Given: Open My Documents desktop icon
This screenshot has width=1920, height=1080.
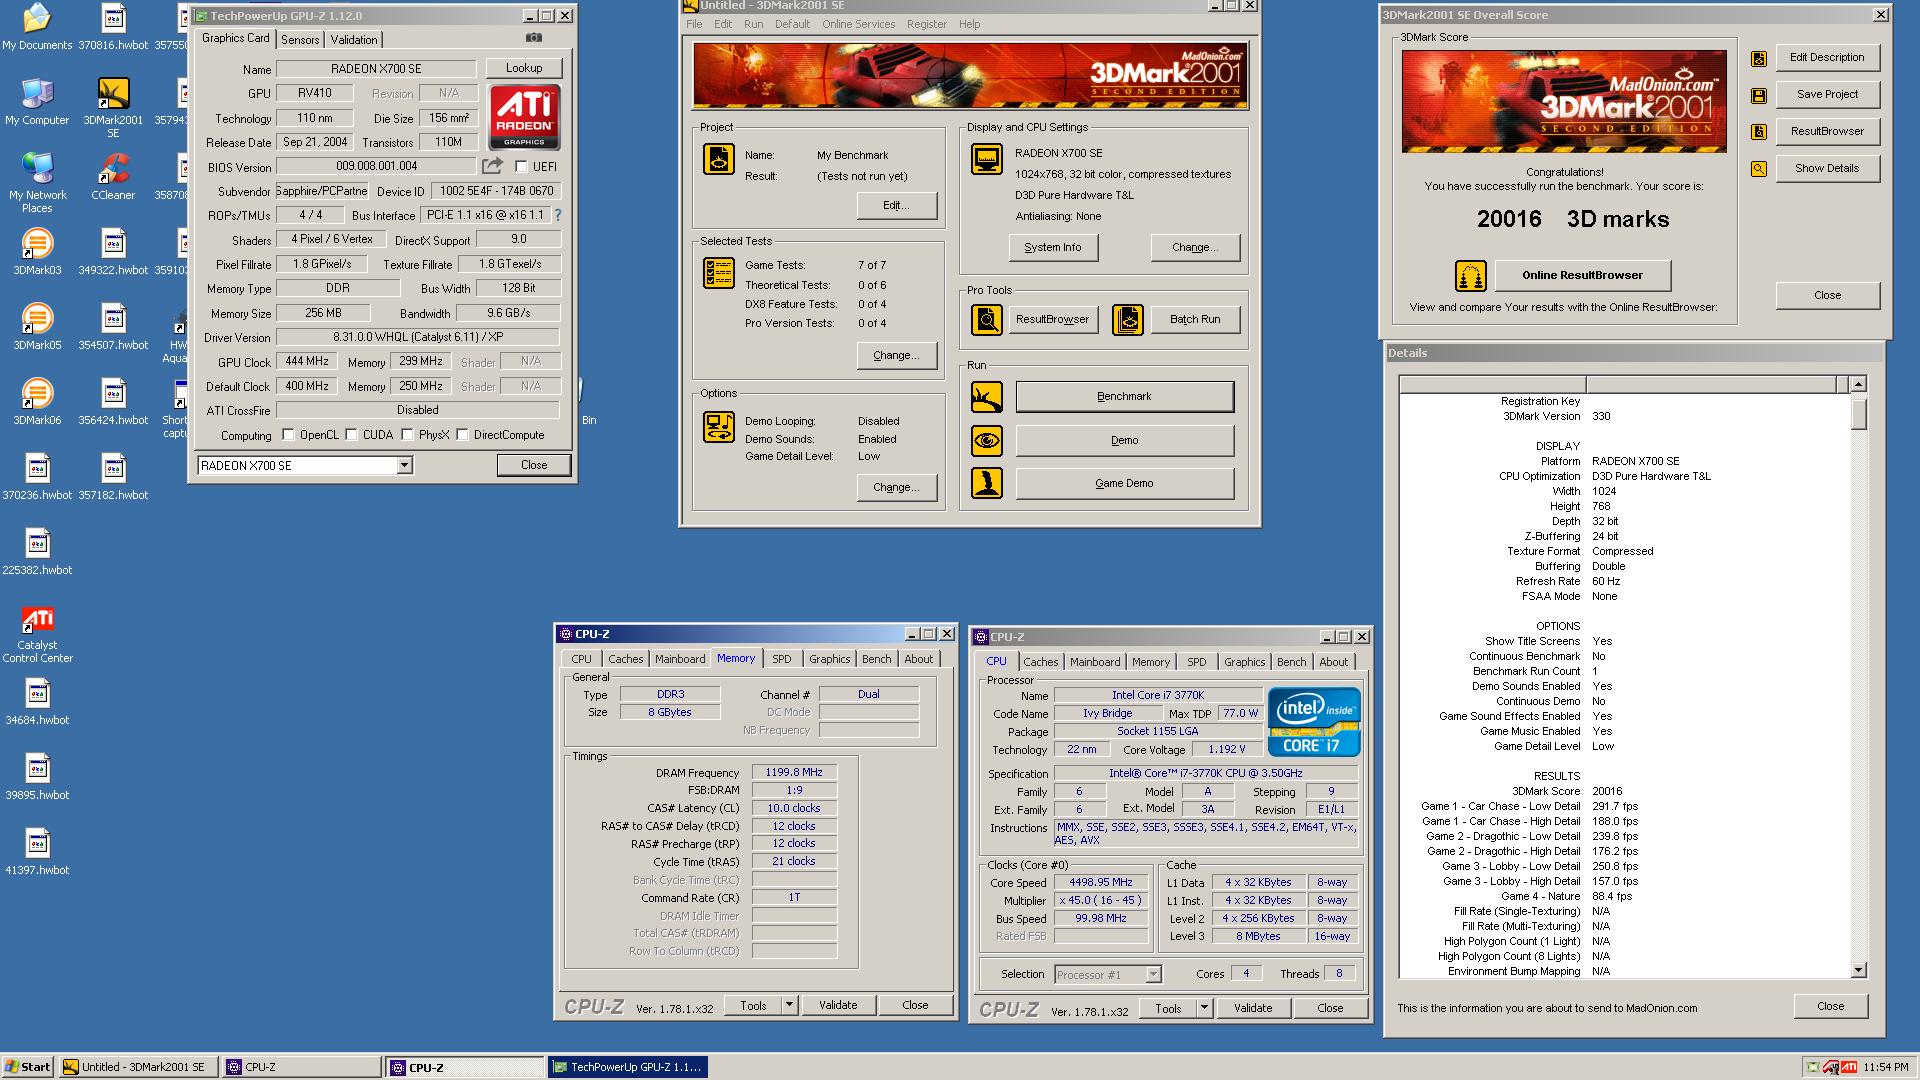Looking at the screenshot, I should point(37,27).
